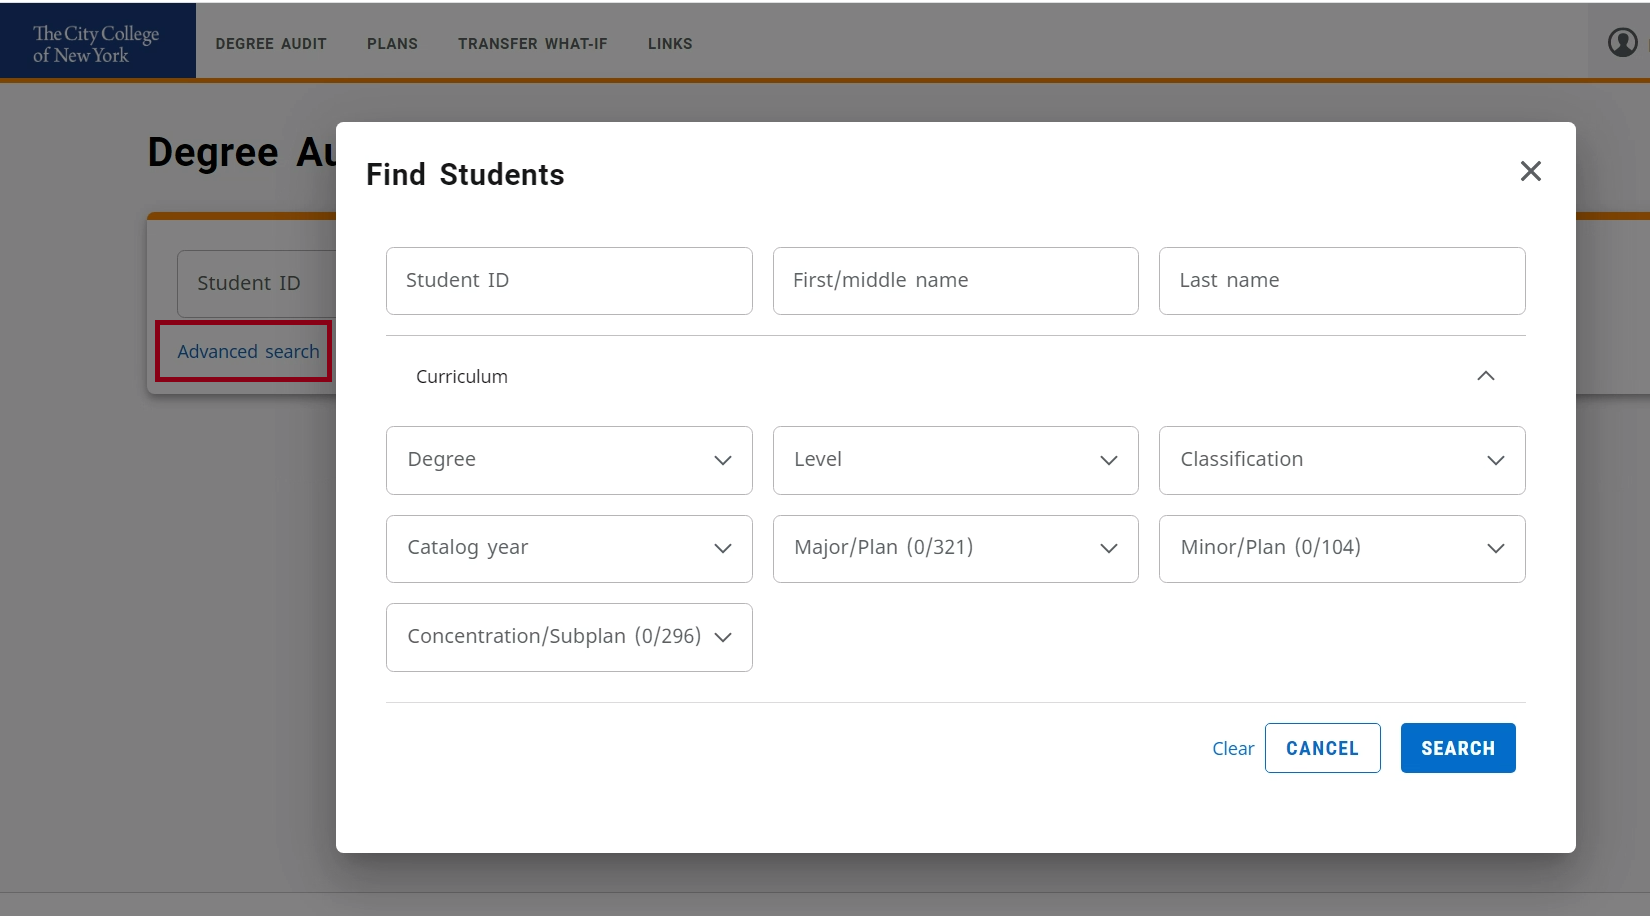Viewport: 1650px width, 918px height.
Task: Expand the Catalog year dropdown
Action: tap(568, 548)
